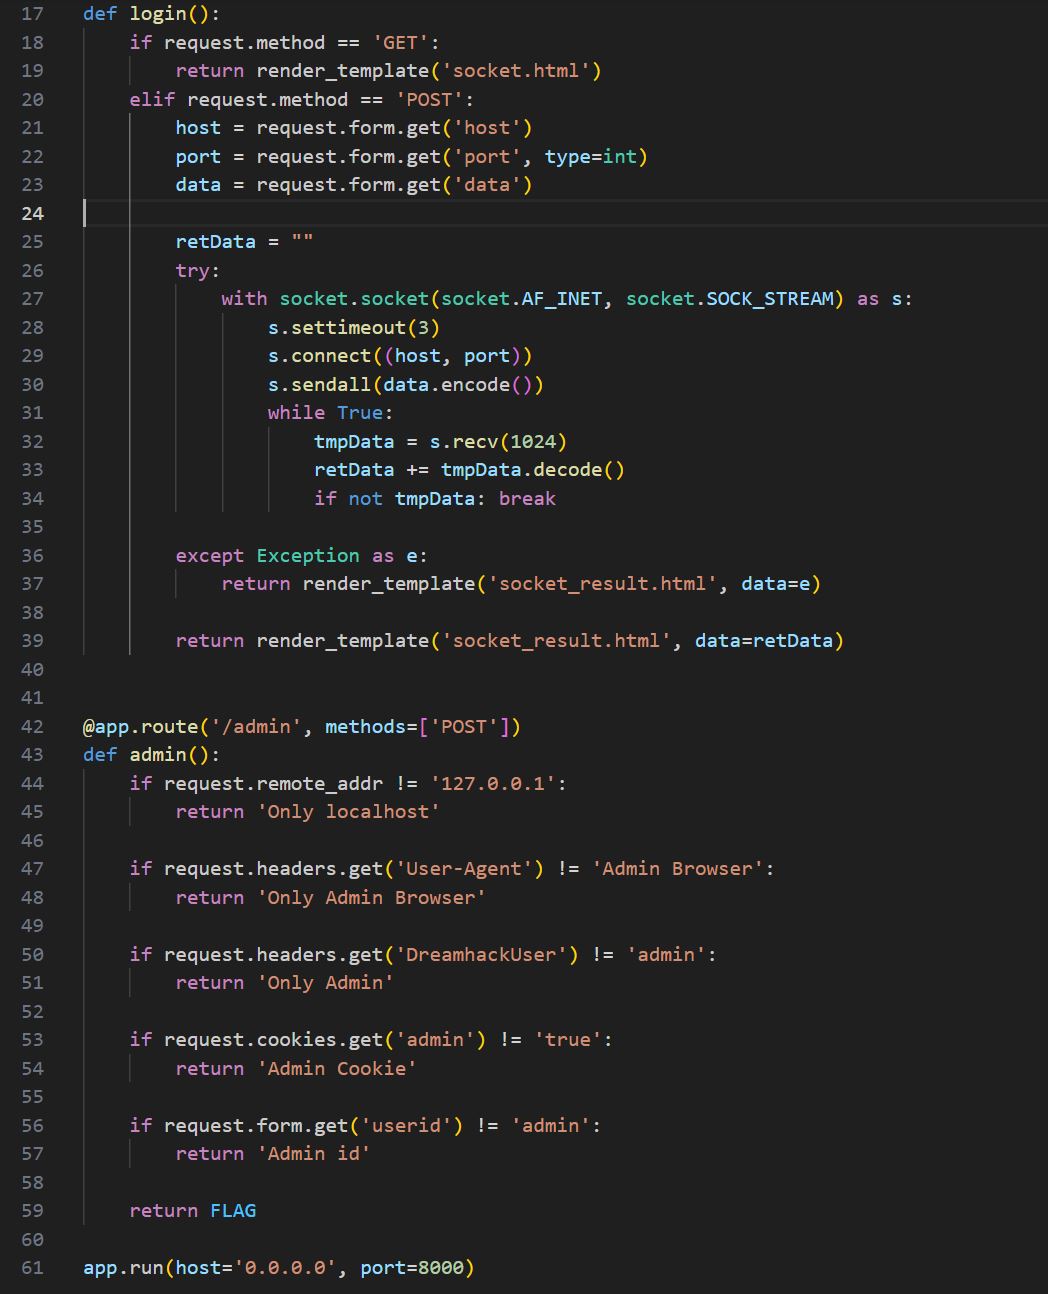
Task: Click the s.connect((host, port)) call
Action: (x=400, y=356)
